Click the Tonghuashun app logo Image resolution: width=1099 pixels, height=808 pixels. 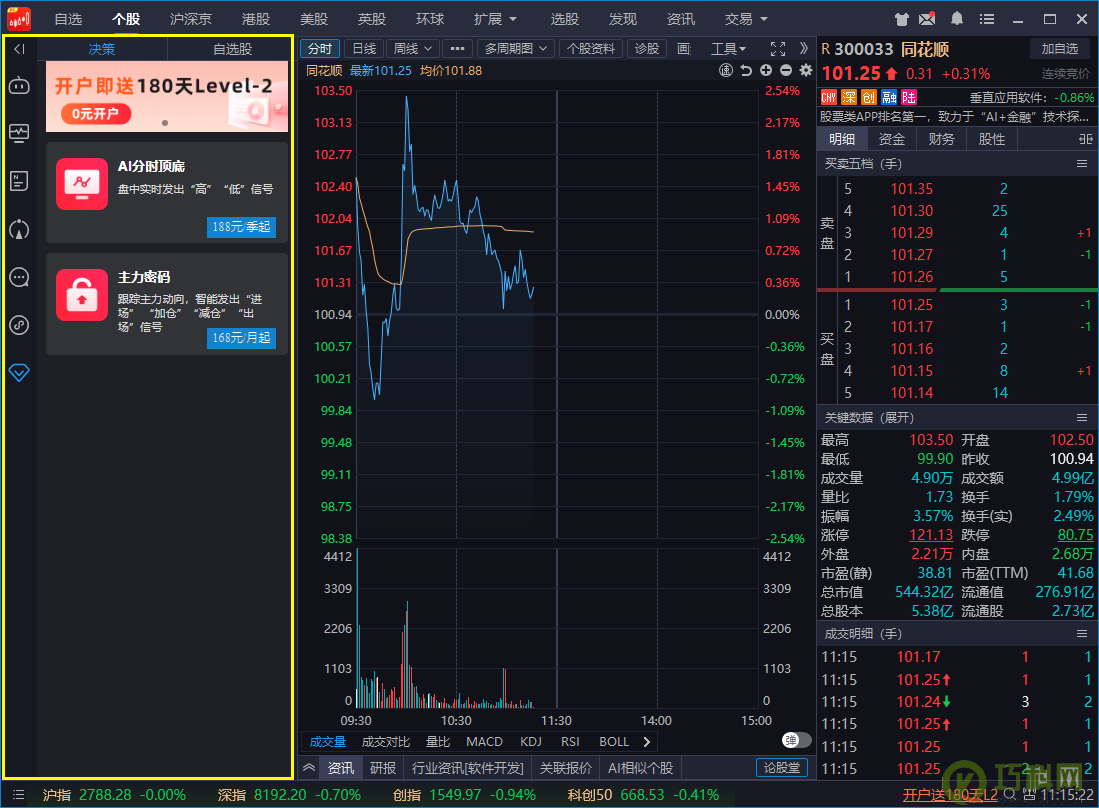(x=19, y=19)
